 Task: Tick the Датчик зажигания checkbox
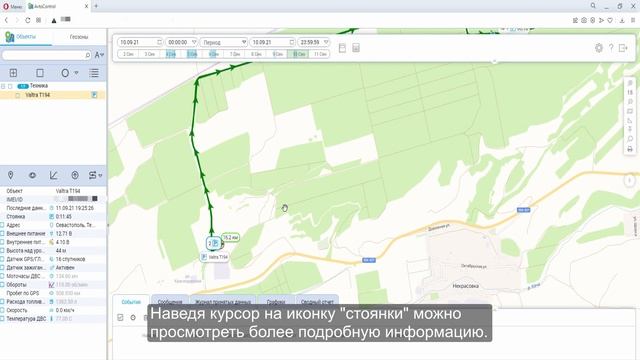2,268
